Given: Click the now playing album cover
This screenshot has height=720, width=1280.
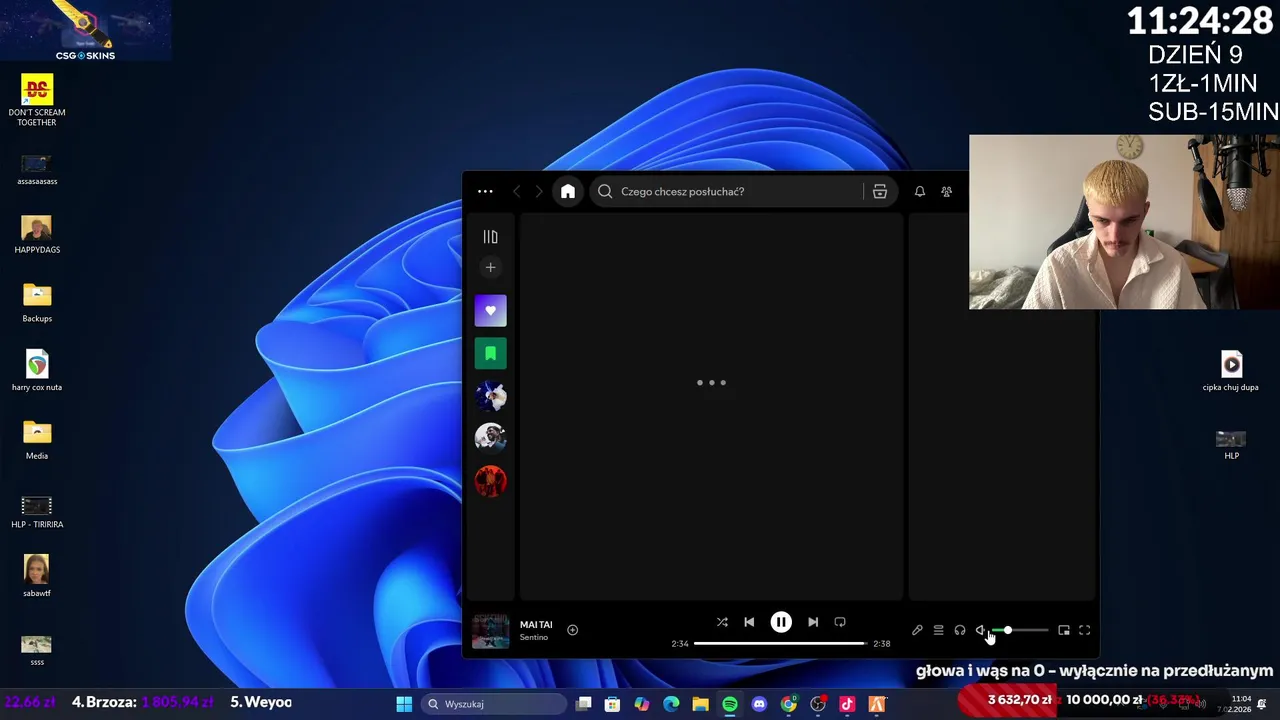Looking at the screenshot, I should click(x=490, y=631).
